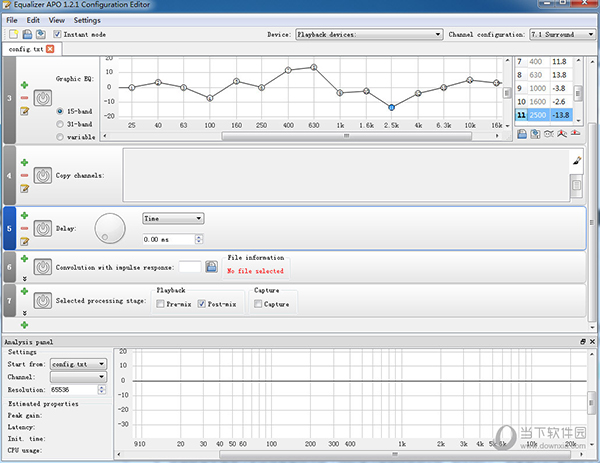
Task: Add filter above Convolution row 6
Action: pyautogui.click(x=24, y=259)
